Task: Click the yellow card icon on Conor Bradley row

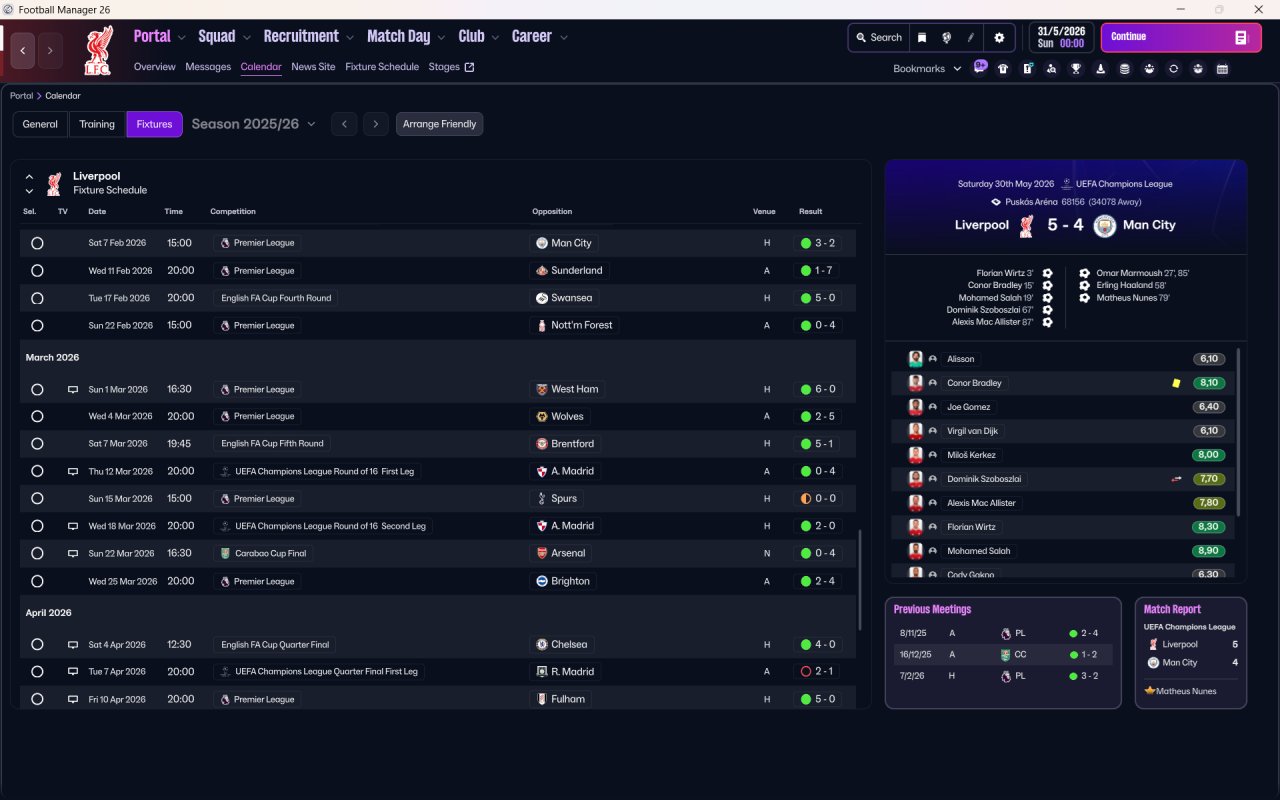Action: [1176, 383]
